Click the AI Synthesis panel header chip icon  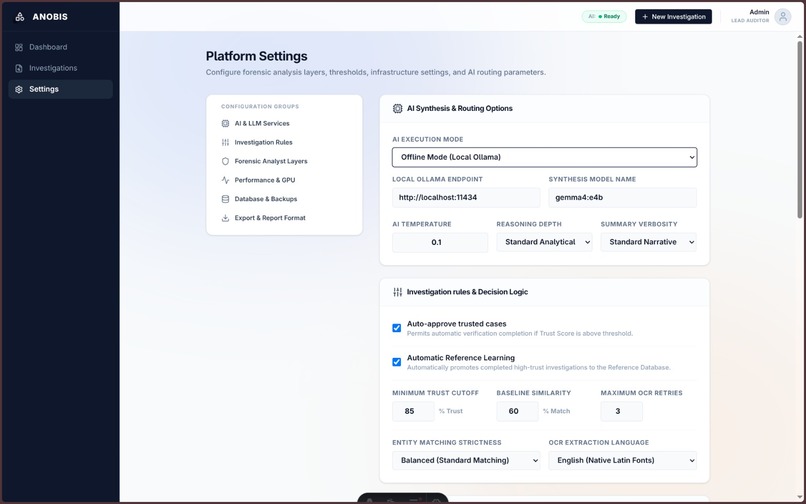coord(397,109)
